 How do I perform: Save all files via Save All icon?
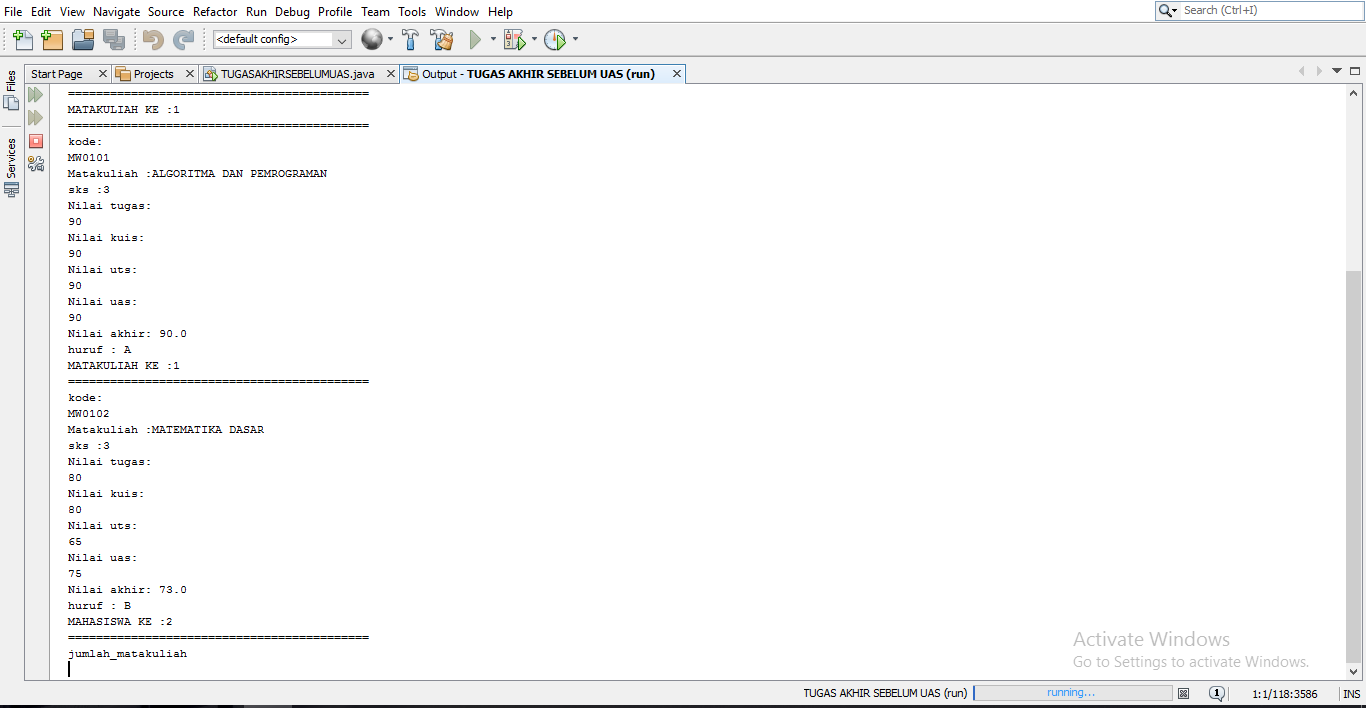click(113, 39)
